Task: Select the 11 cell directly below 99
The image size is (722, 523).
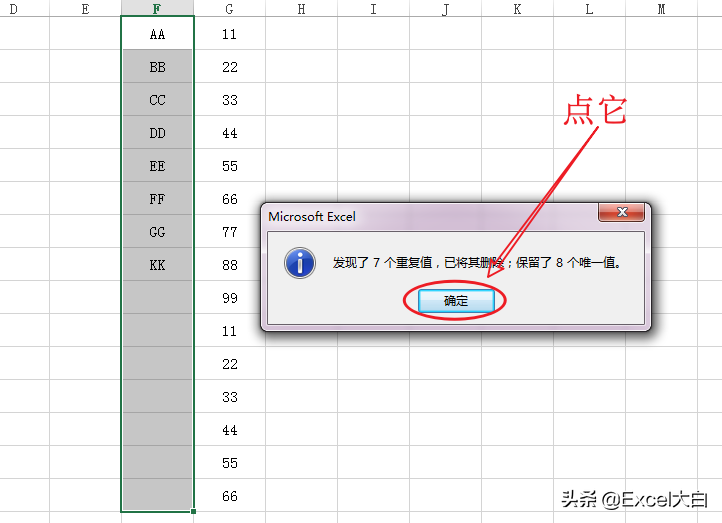Action: (x=229, y=331)
